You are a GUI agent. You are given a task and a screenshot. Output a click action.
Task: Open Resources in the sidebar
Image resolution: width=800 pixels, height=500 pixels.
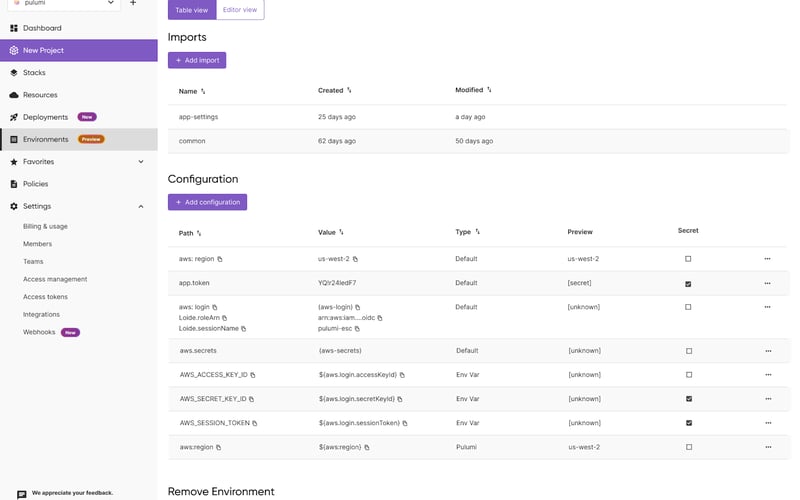click(x=79, y=95)
